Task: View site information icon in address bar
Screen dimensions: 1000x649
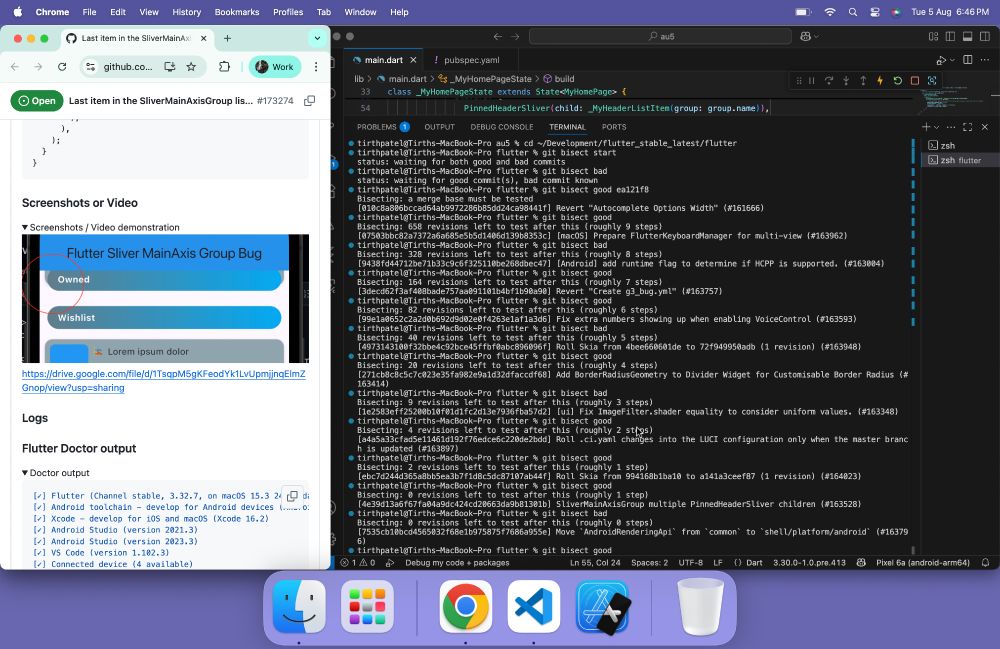Action: pos(91,66)
